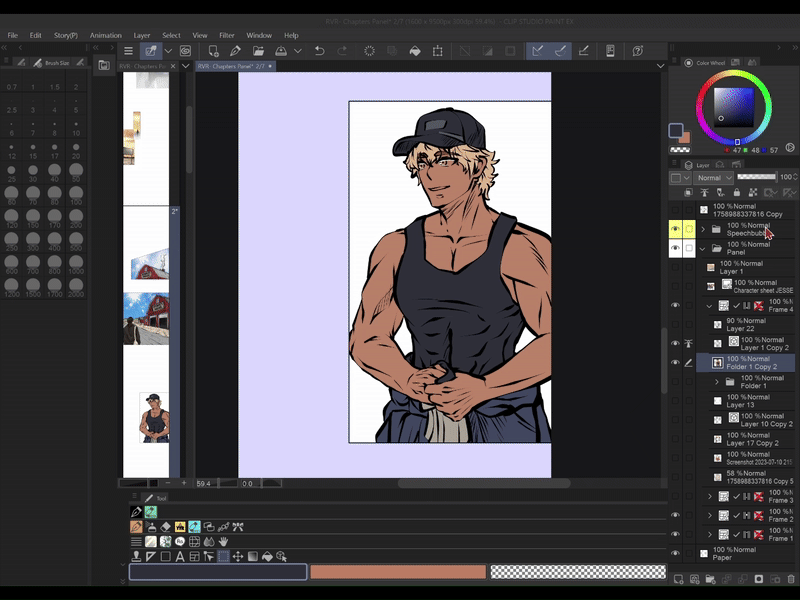The height and width of the screenshot is (600, 800).
Task: Open file using the folder icon in the command bar
Action: [x=258, y=50]
